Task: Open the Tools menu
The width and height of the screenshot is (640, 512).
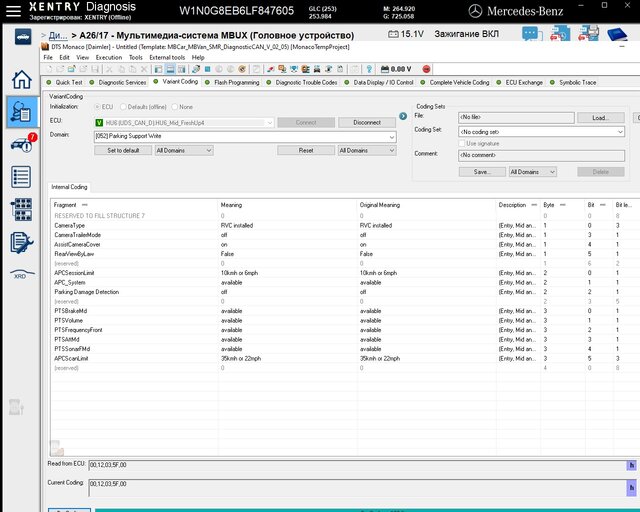Action: coord(136,57)
